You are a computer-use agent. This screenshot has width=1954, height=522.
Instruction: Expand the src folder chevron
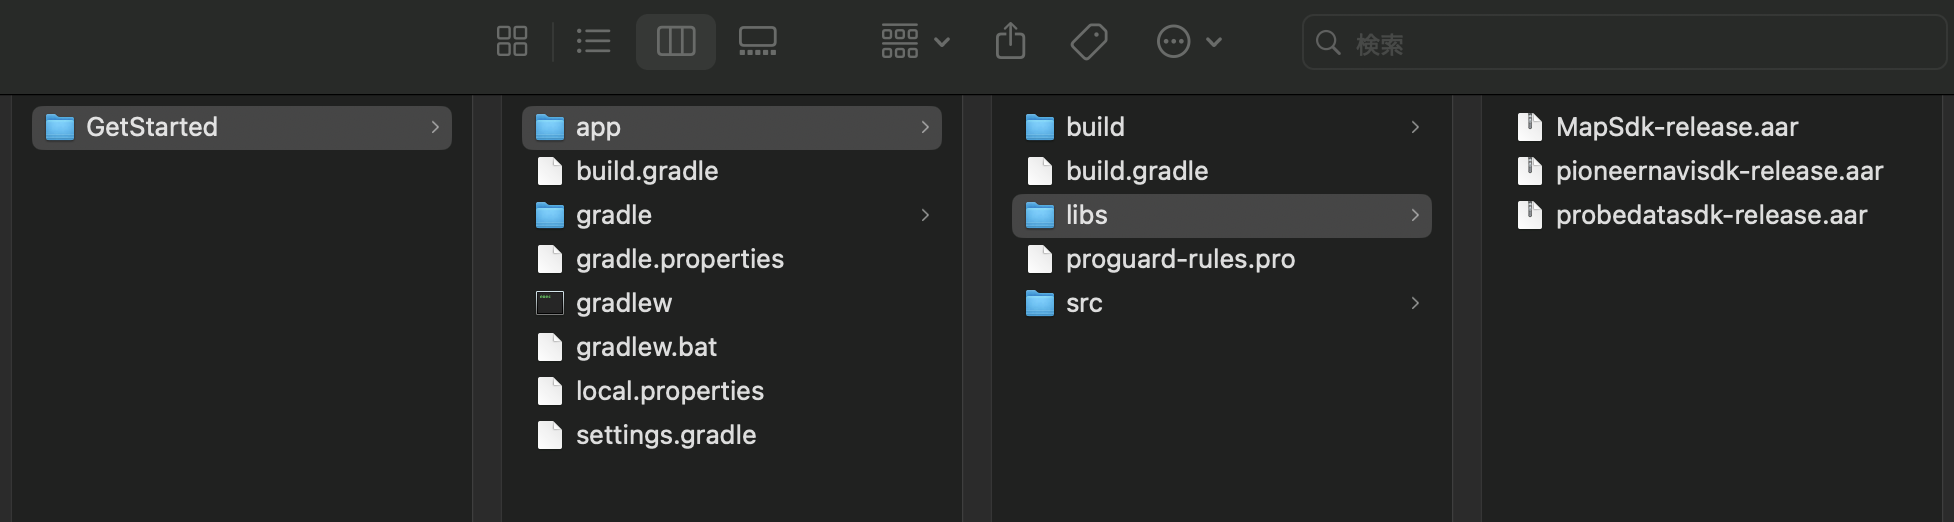tap(1415, 303)
